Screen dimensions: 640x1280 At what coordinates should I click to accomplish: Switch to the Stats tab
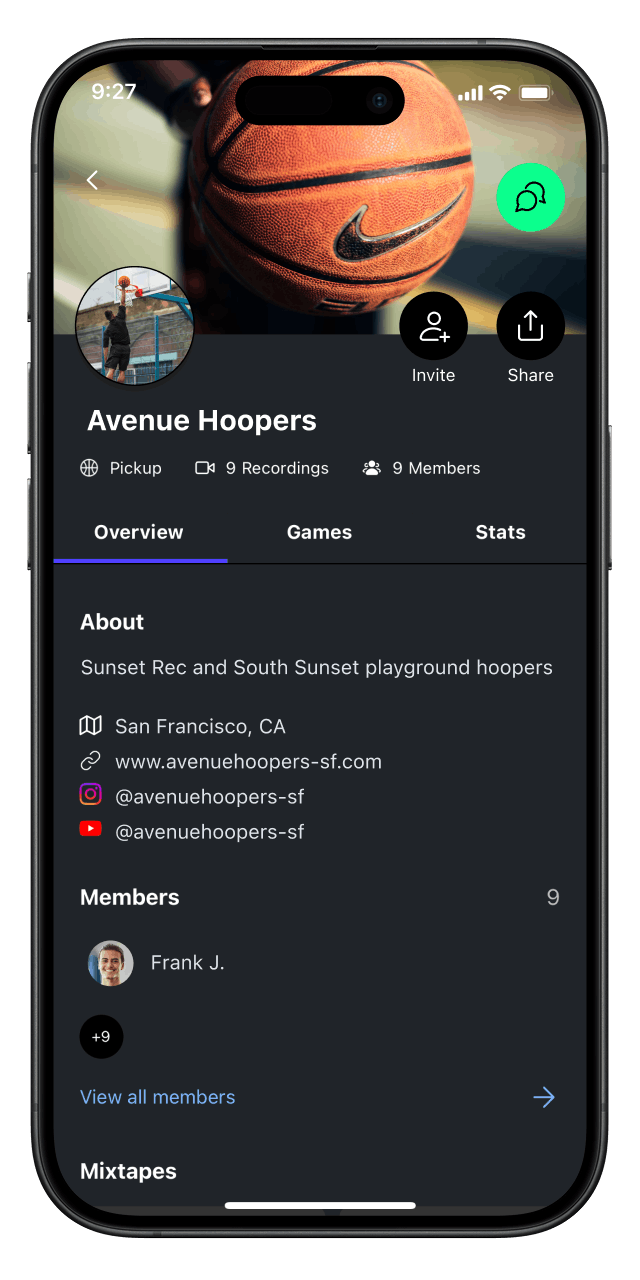click(500, 532)
